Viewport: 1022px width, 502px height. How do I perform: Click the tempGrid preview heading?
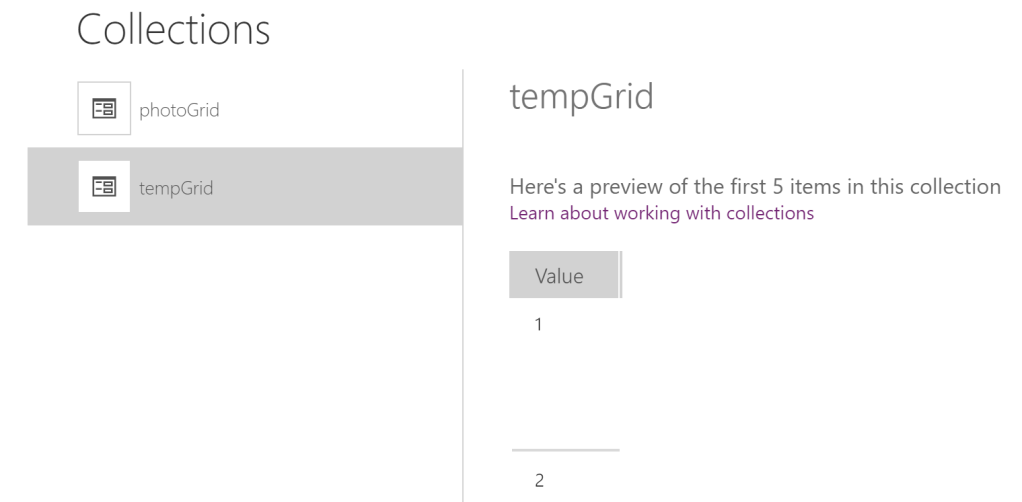(x=581, y=98)
